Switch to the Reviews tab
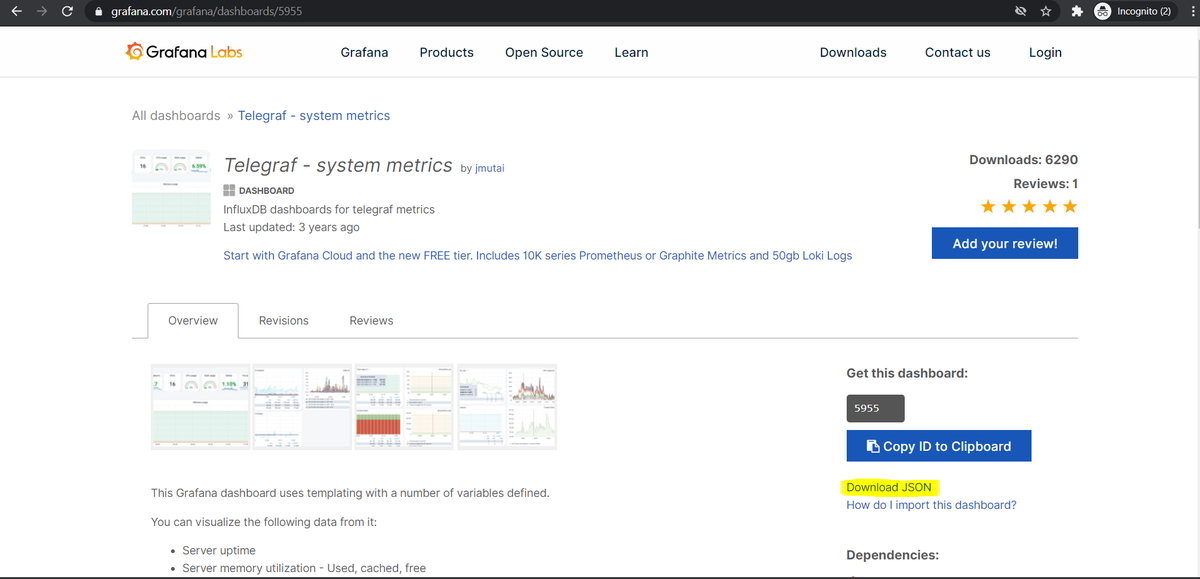 (371, 320)
